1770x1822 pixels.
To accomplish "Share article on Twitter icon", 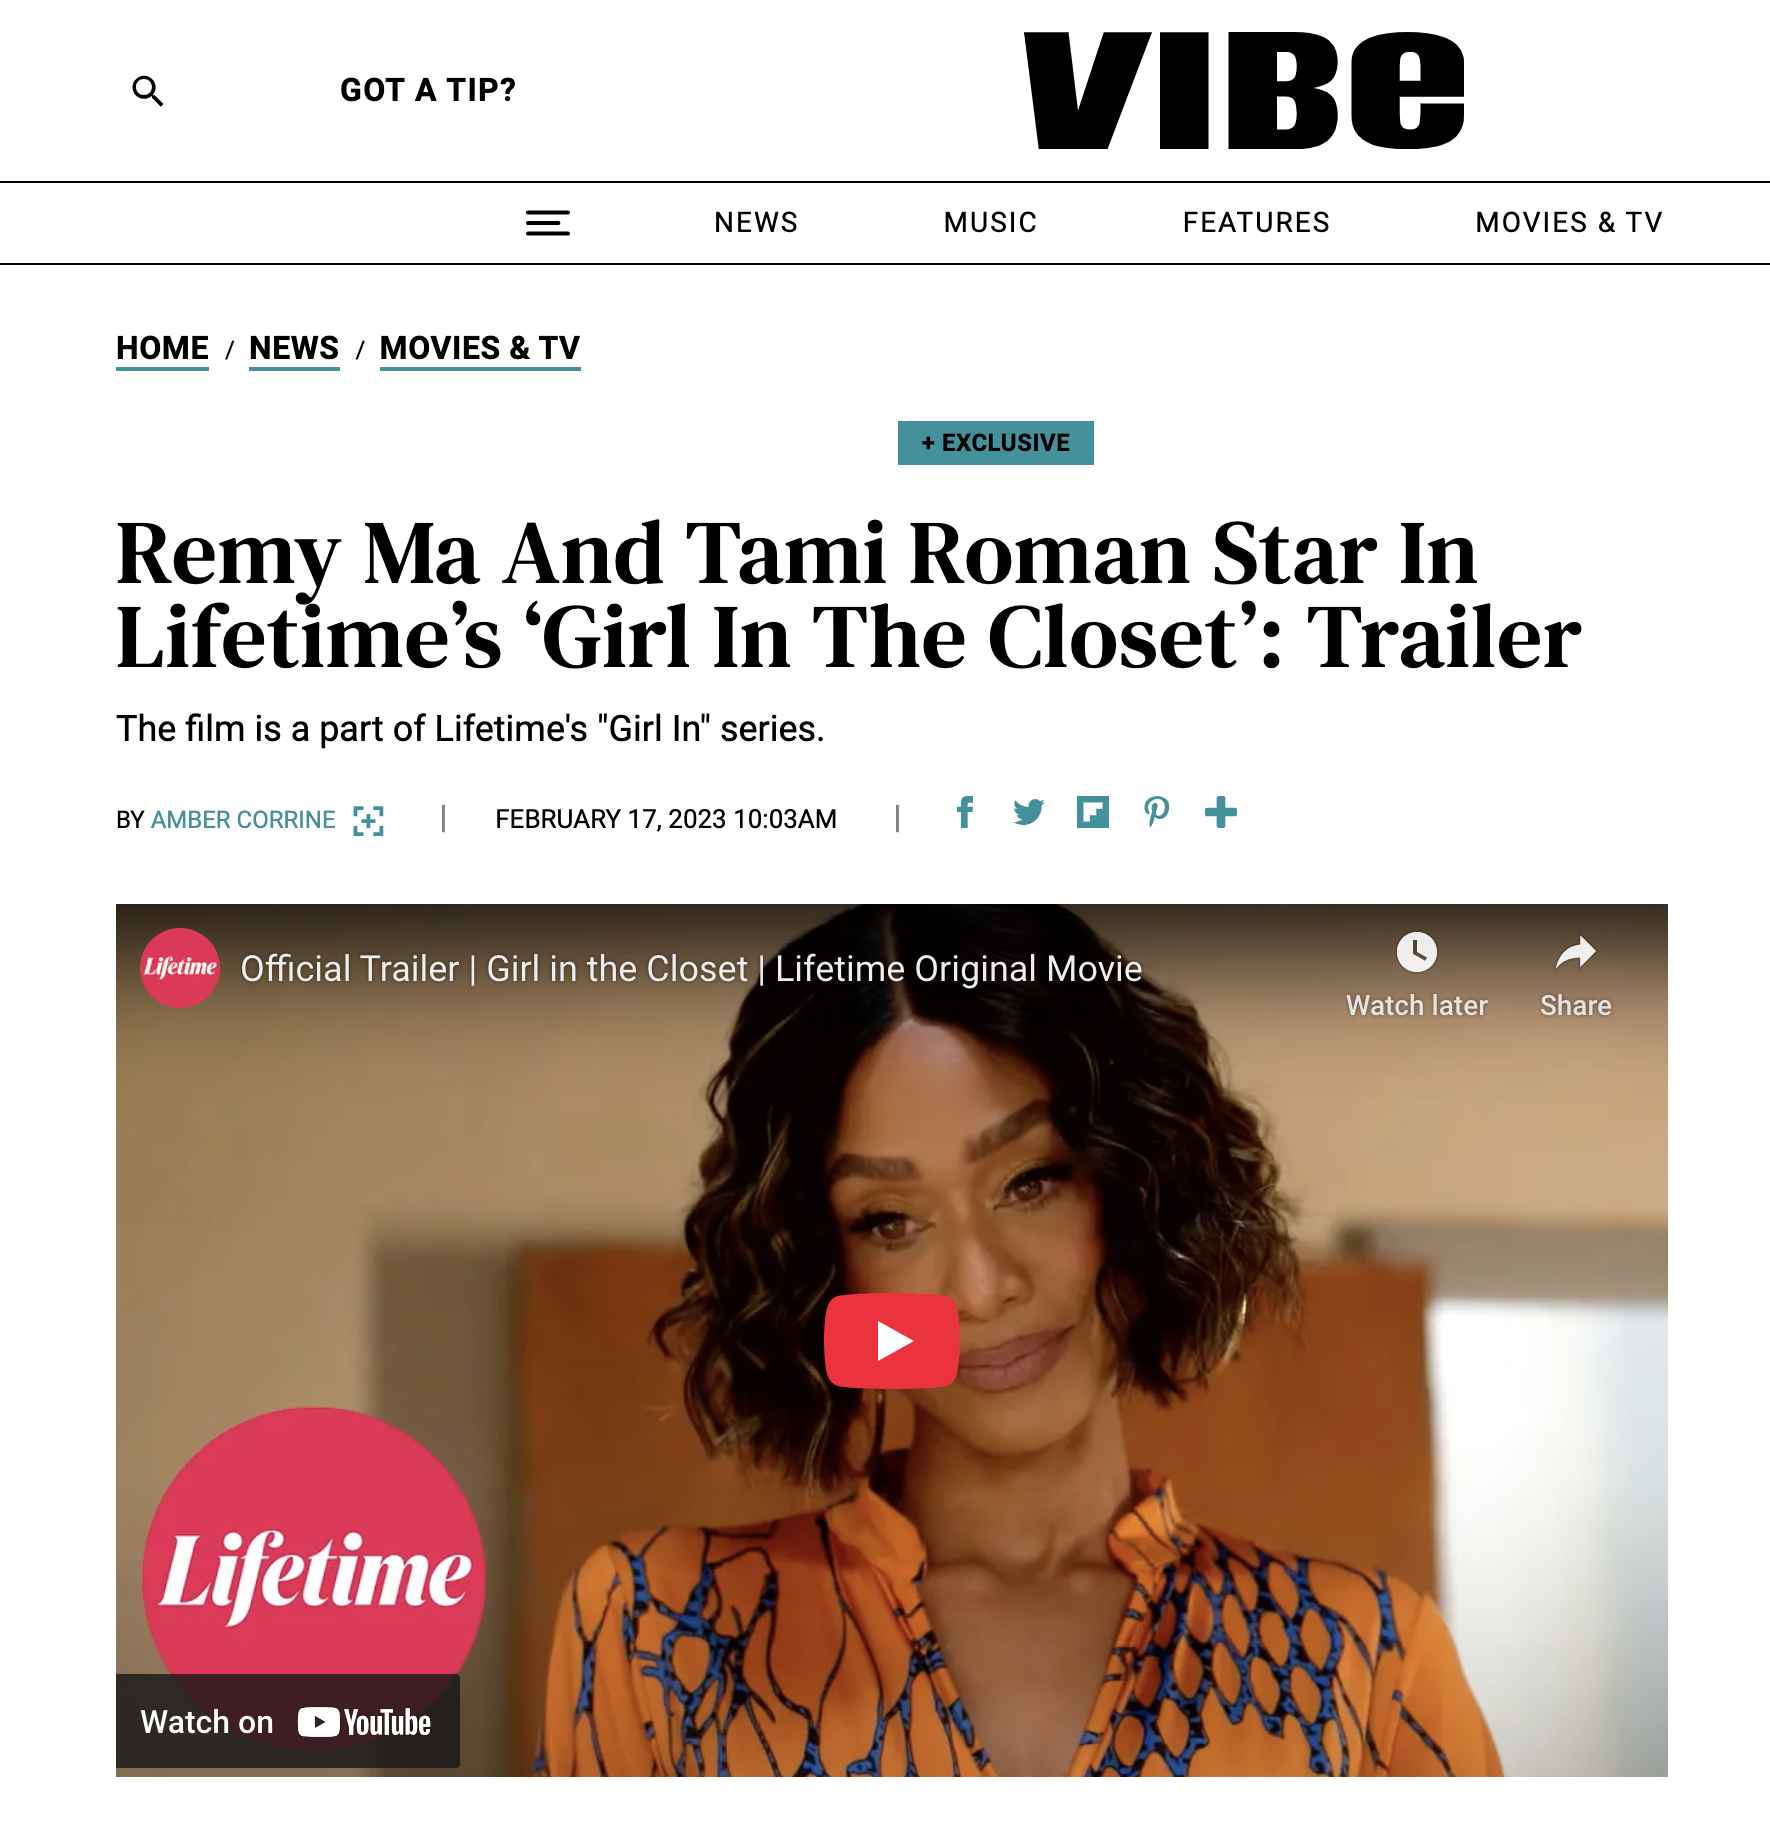I will point(1028,812).
